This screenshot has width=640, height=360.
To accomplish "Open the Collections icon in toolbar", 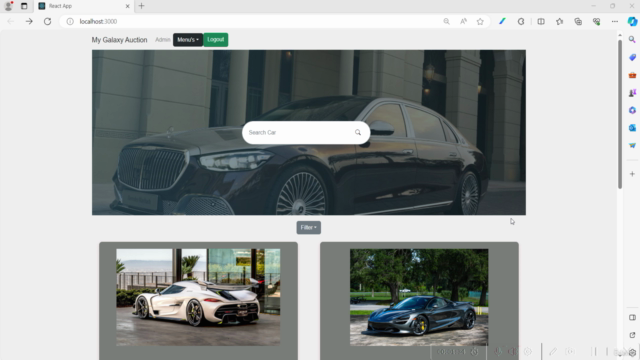I will coord(578,22).
